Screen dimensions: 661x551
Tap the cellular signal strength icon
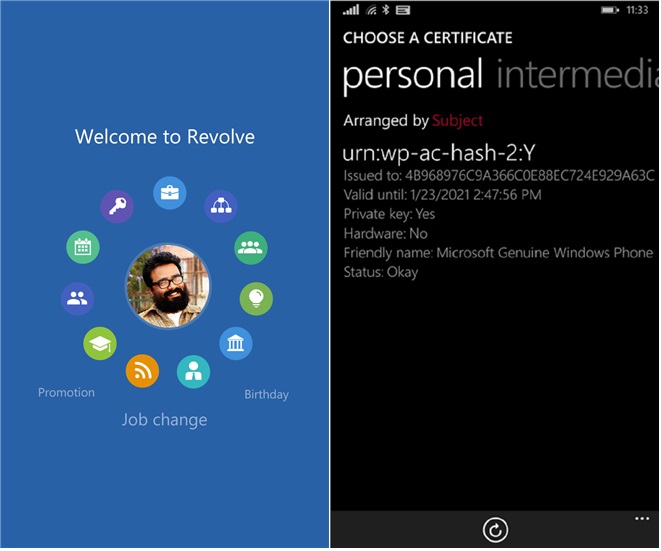351,10
